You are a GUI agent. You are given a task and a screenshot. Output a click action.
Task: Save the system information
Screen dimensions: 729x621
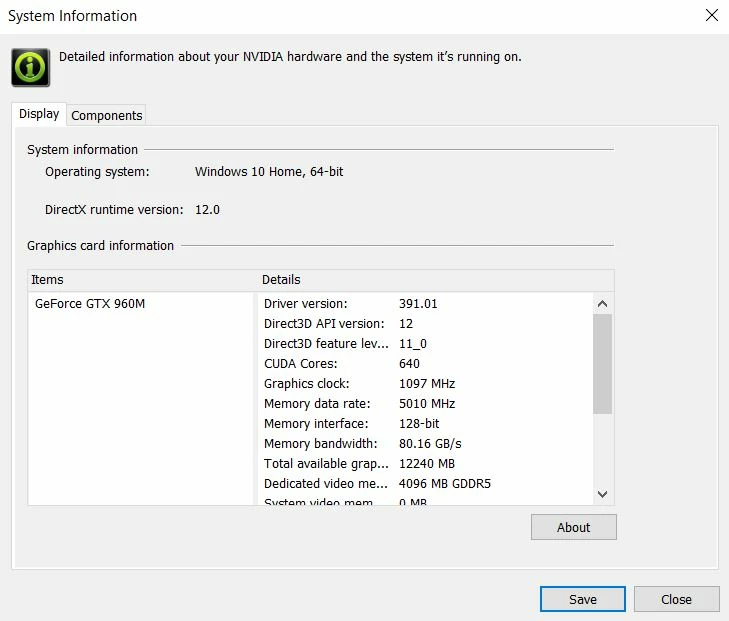[x=583, y=599]
